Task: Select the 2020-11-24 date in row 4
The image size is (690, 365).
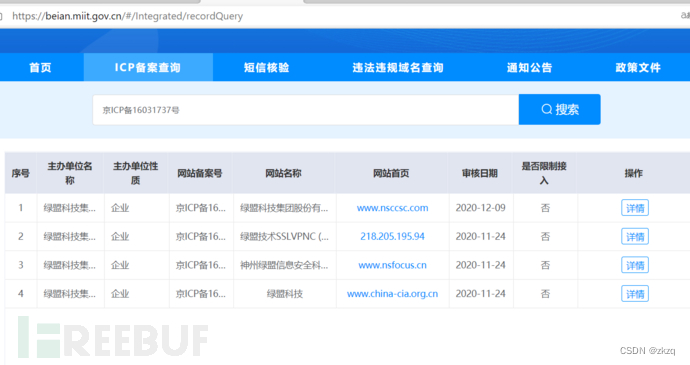Action: pos(481,294)
